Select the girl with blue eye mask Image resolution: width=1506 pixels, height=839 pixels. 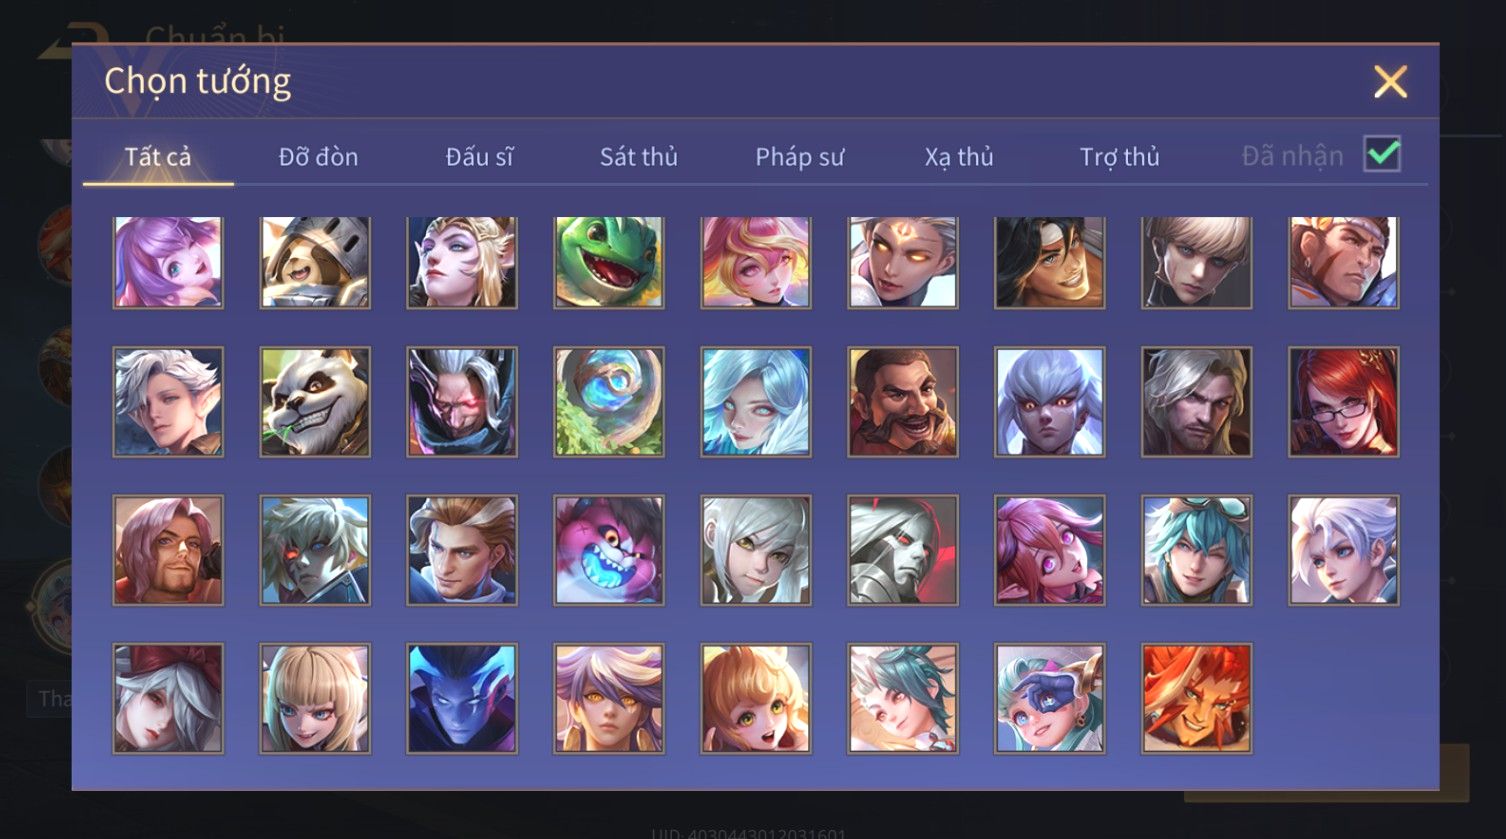[x=1049, y=698]
